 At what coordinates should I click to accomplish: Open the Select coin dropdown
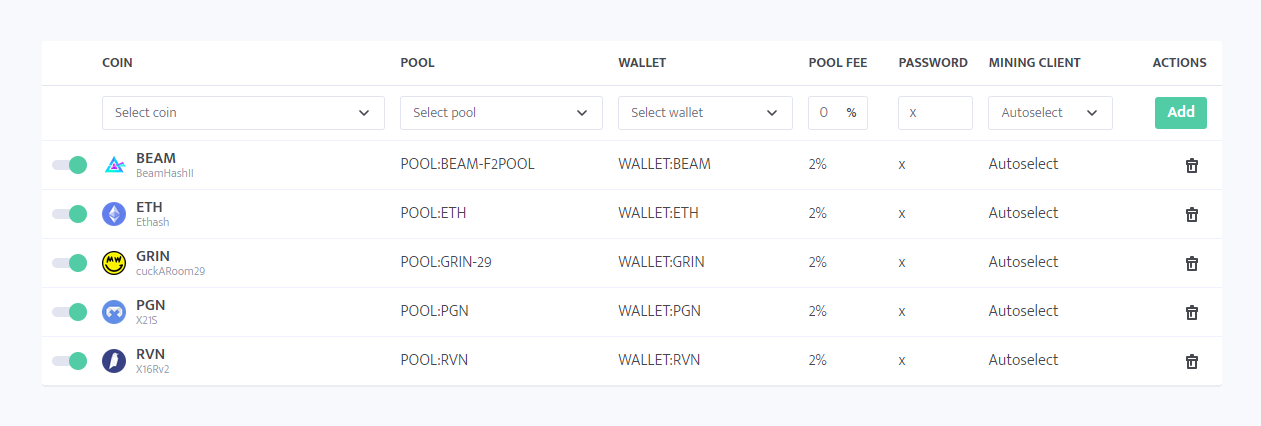pyautogui.click(x=243, y=113)
